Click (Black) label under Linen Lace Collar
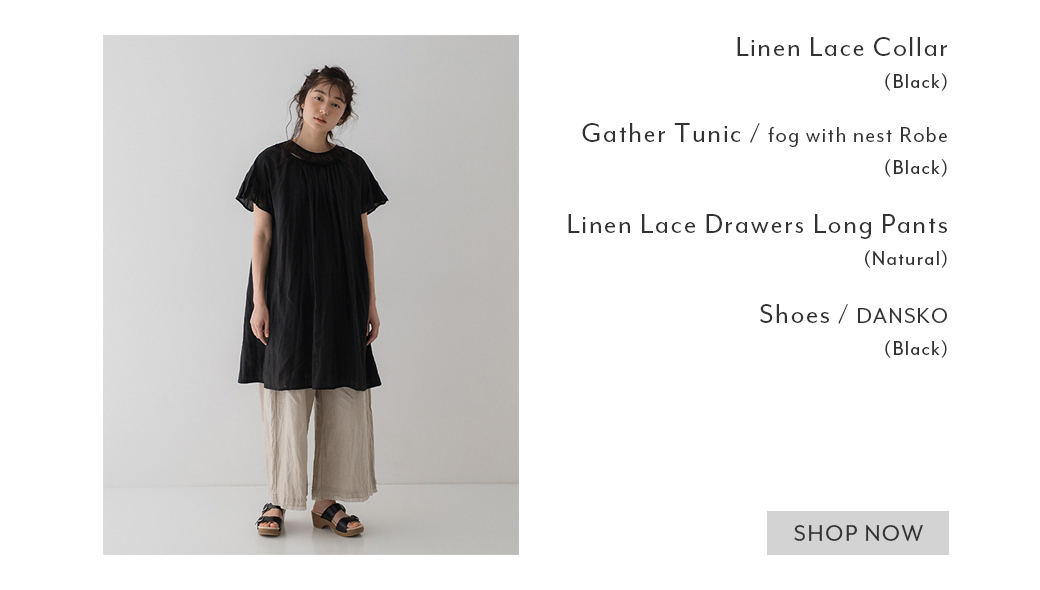Screen dimensions: 1040x590 916,82
